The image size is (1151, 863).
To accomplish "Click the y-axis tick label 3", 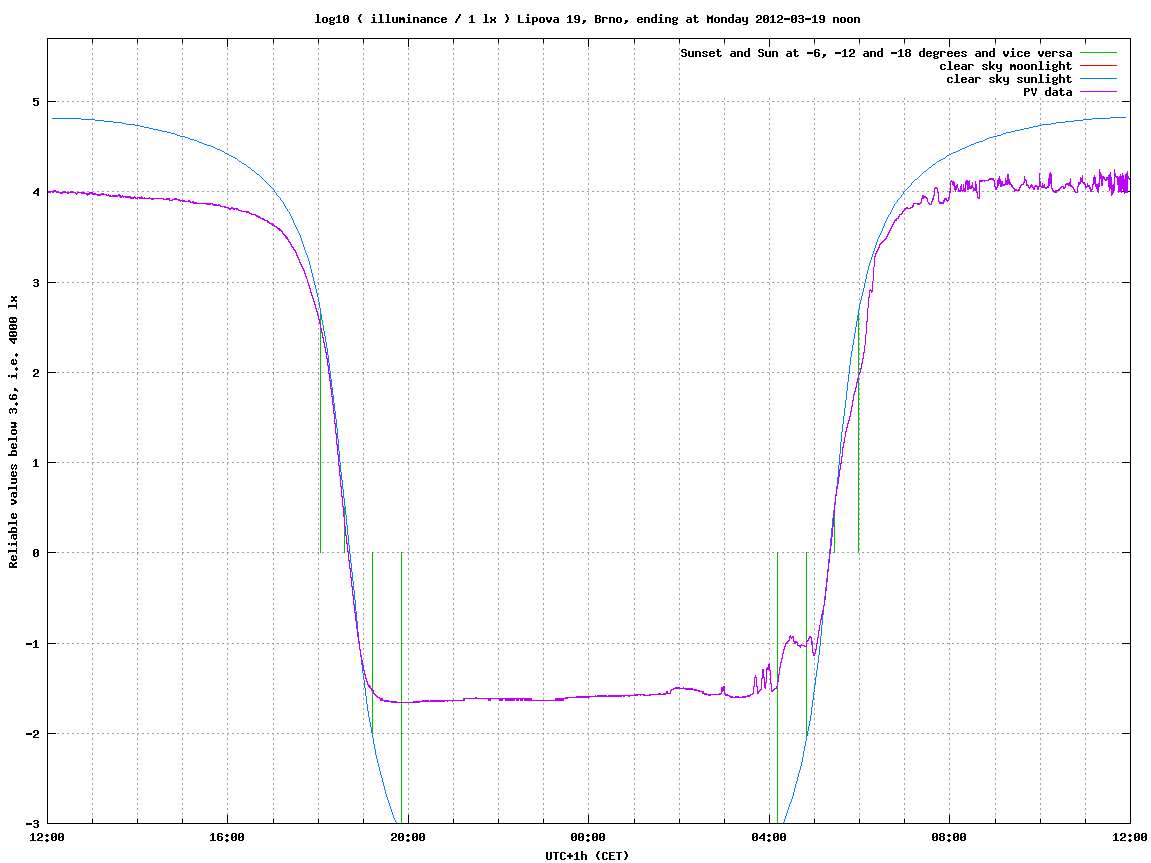I will click(x=35, y=283).
